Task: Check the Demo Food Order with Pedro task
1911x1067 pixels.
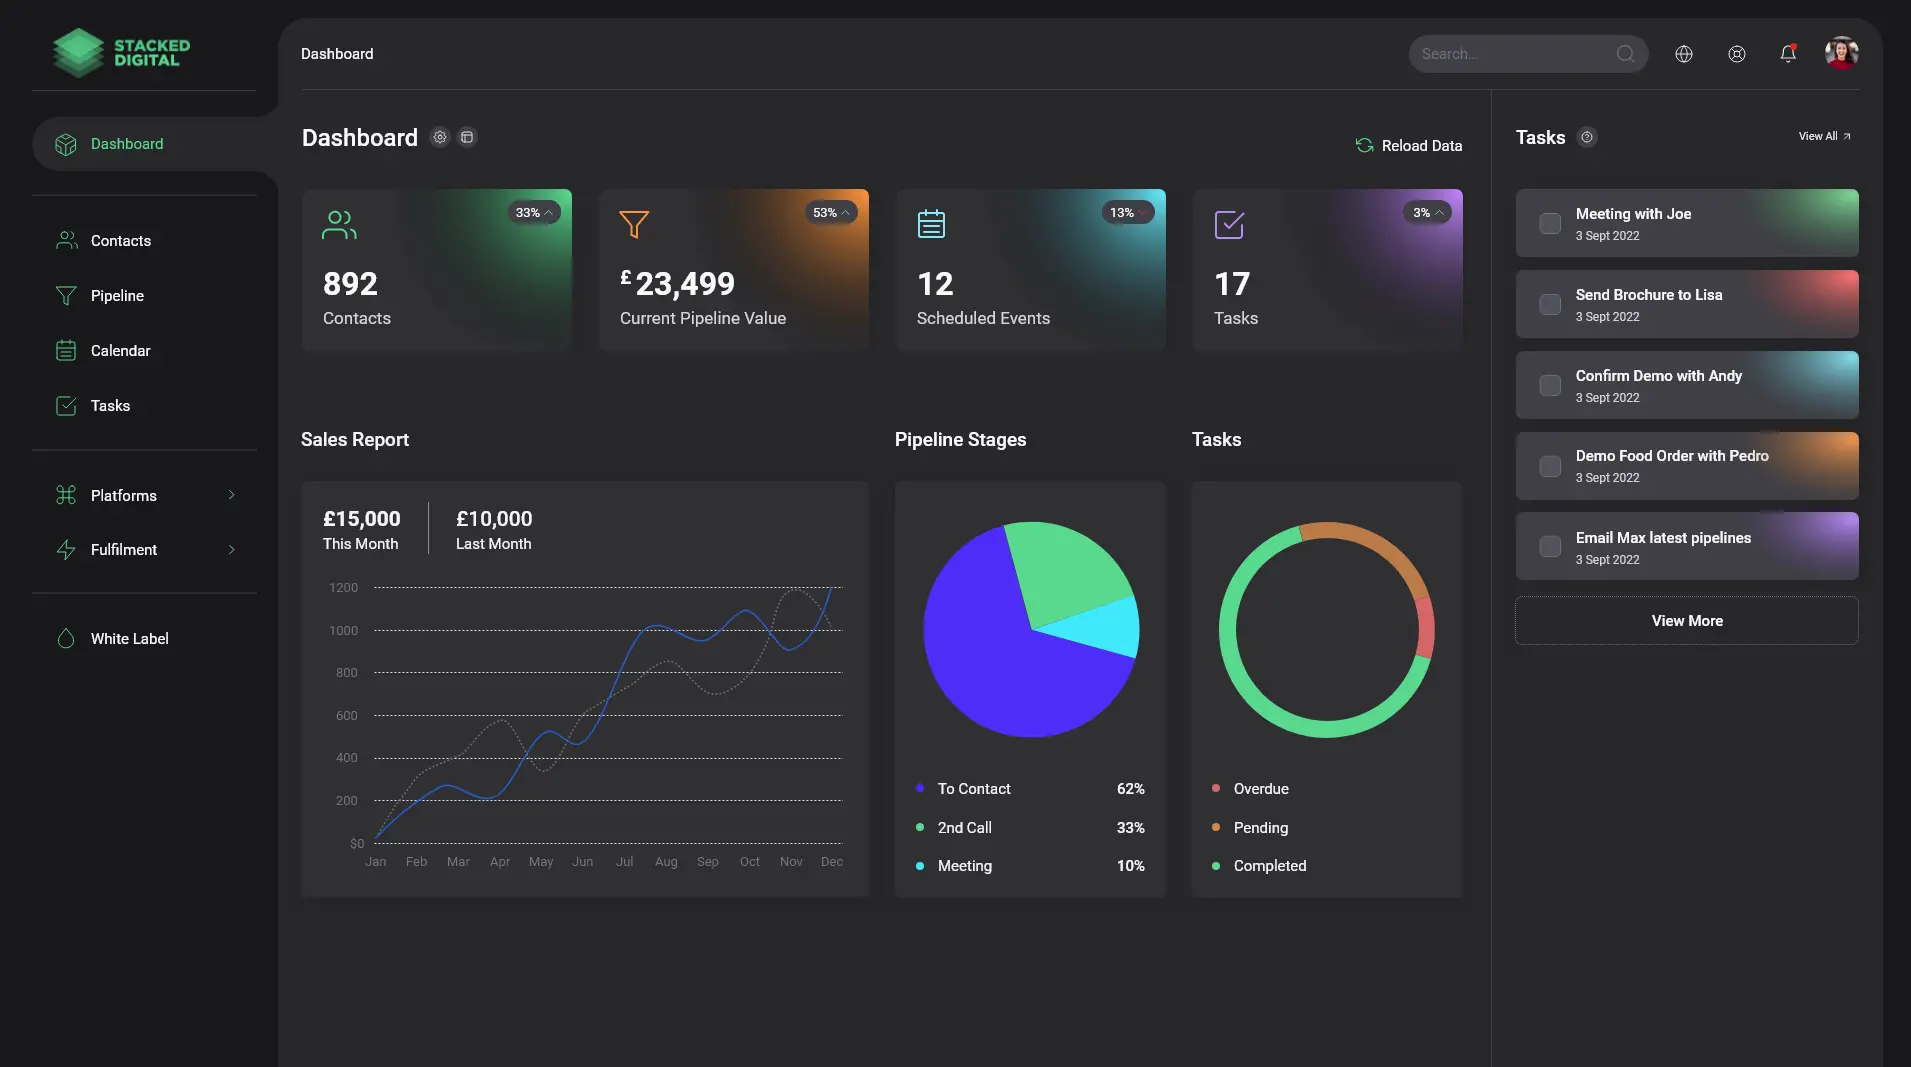Action: click(1550, 466)
